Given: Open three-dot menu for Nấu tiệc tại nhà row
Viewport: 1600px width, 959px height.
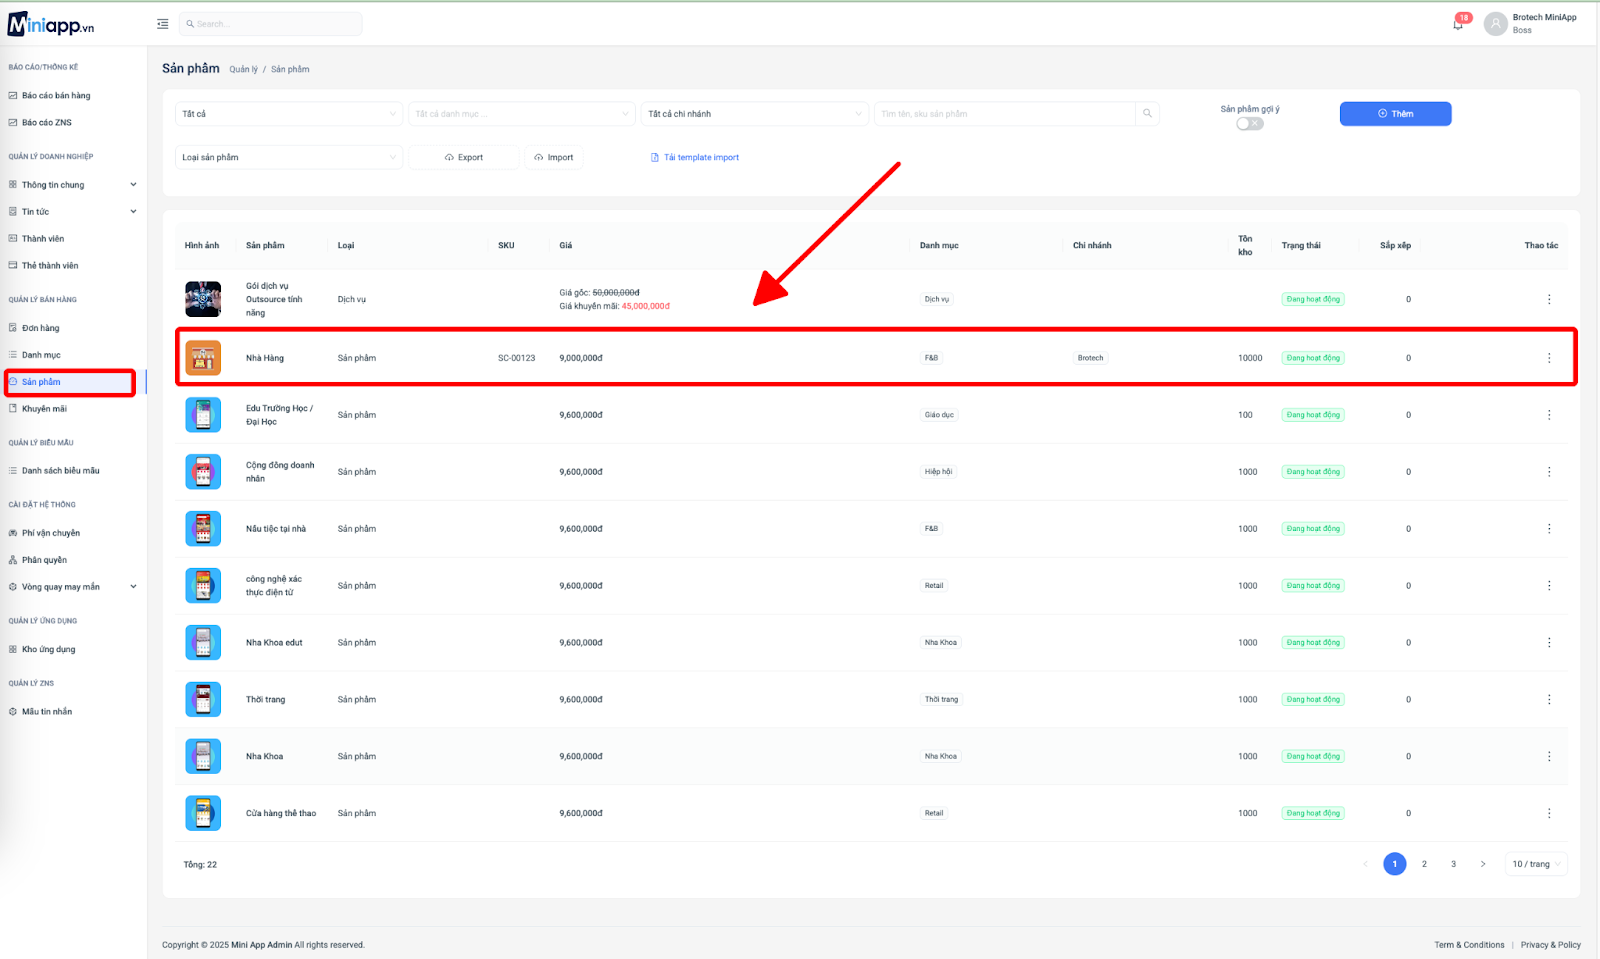Looking at the screenshot, I should point(1549,529).
